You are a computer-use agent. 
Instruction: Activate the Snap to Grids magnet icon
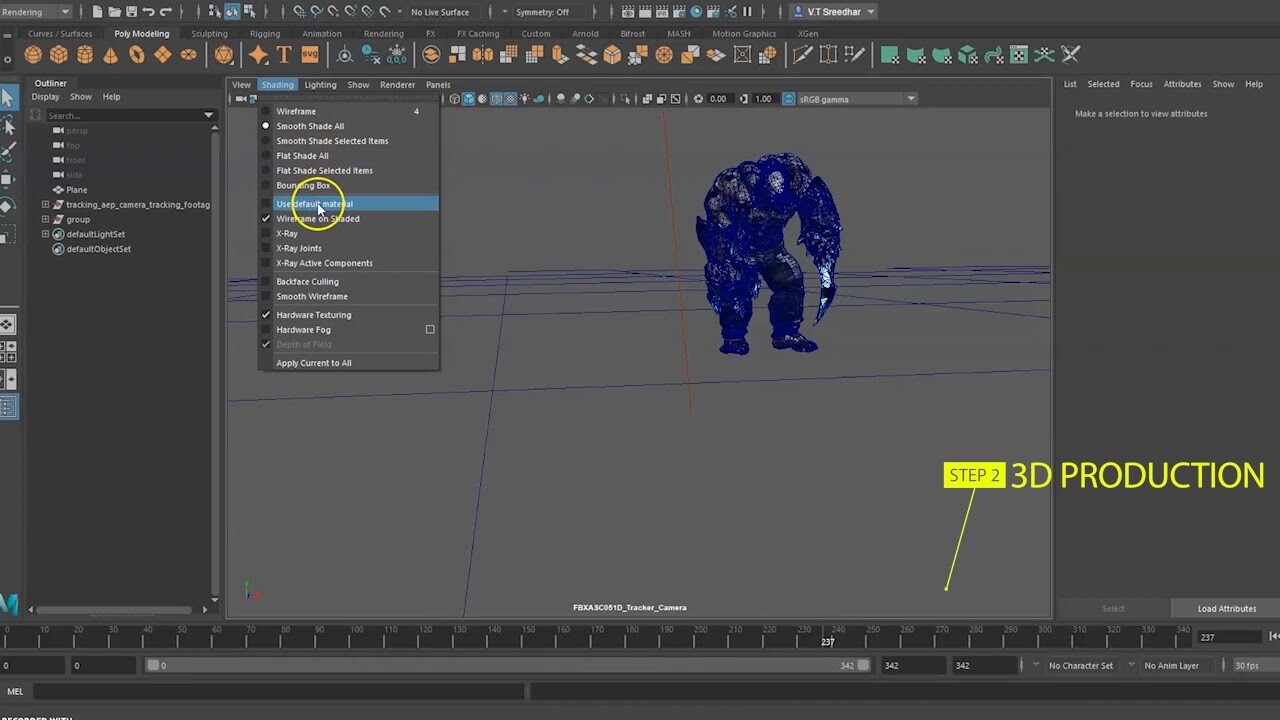(x=299, y=12)
